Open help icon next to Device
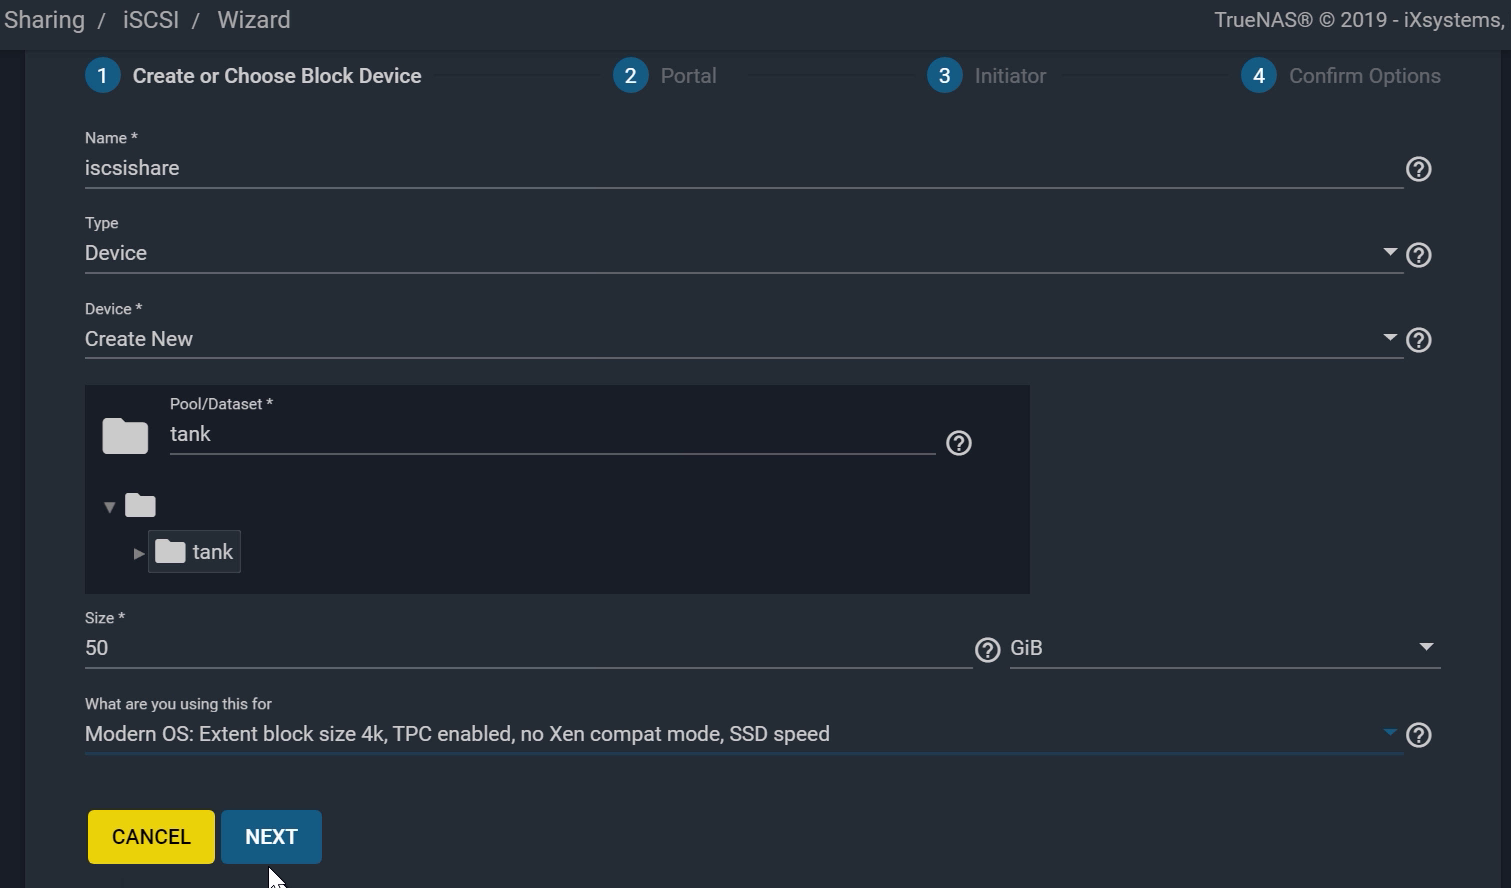 [1418, 341]
